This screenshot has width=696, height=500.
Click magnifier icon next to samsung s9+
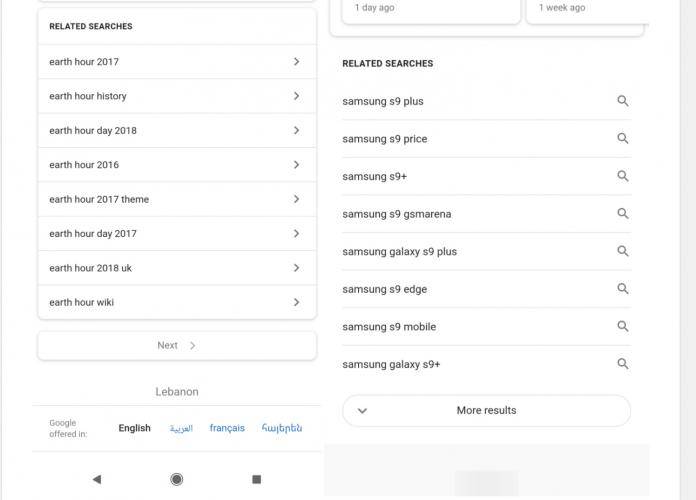coord(623,176)
